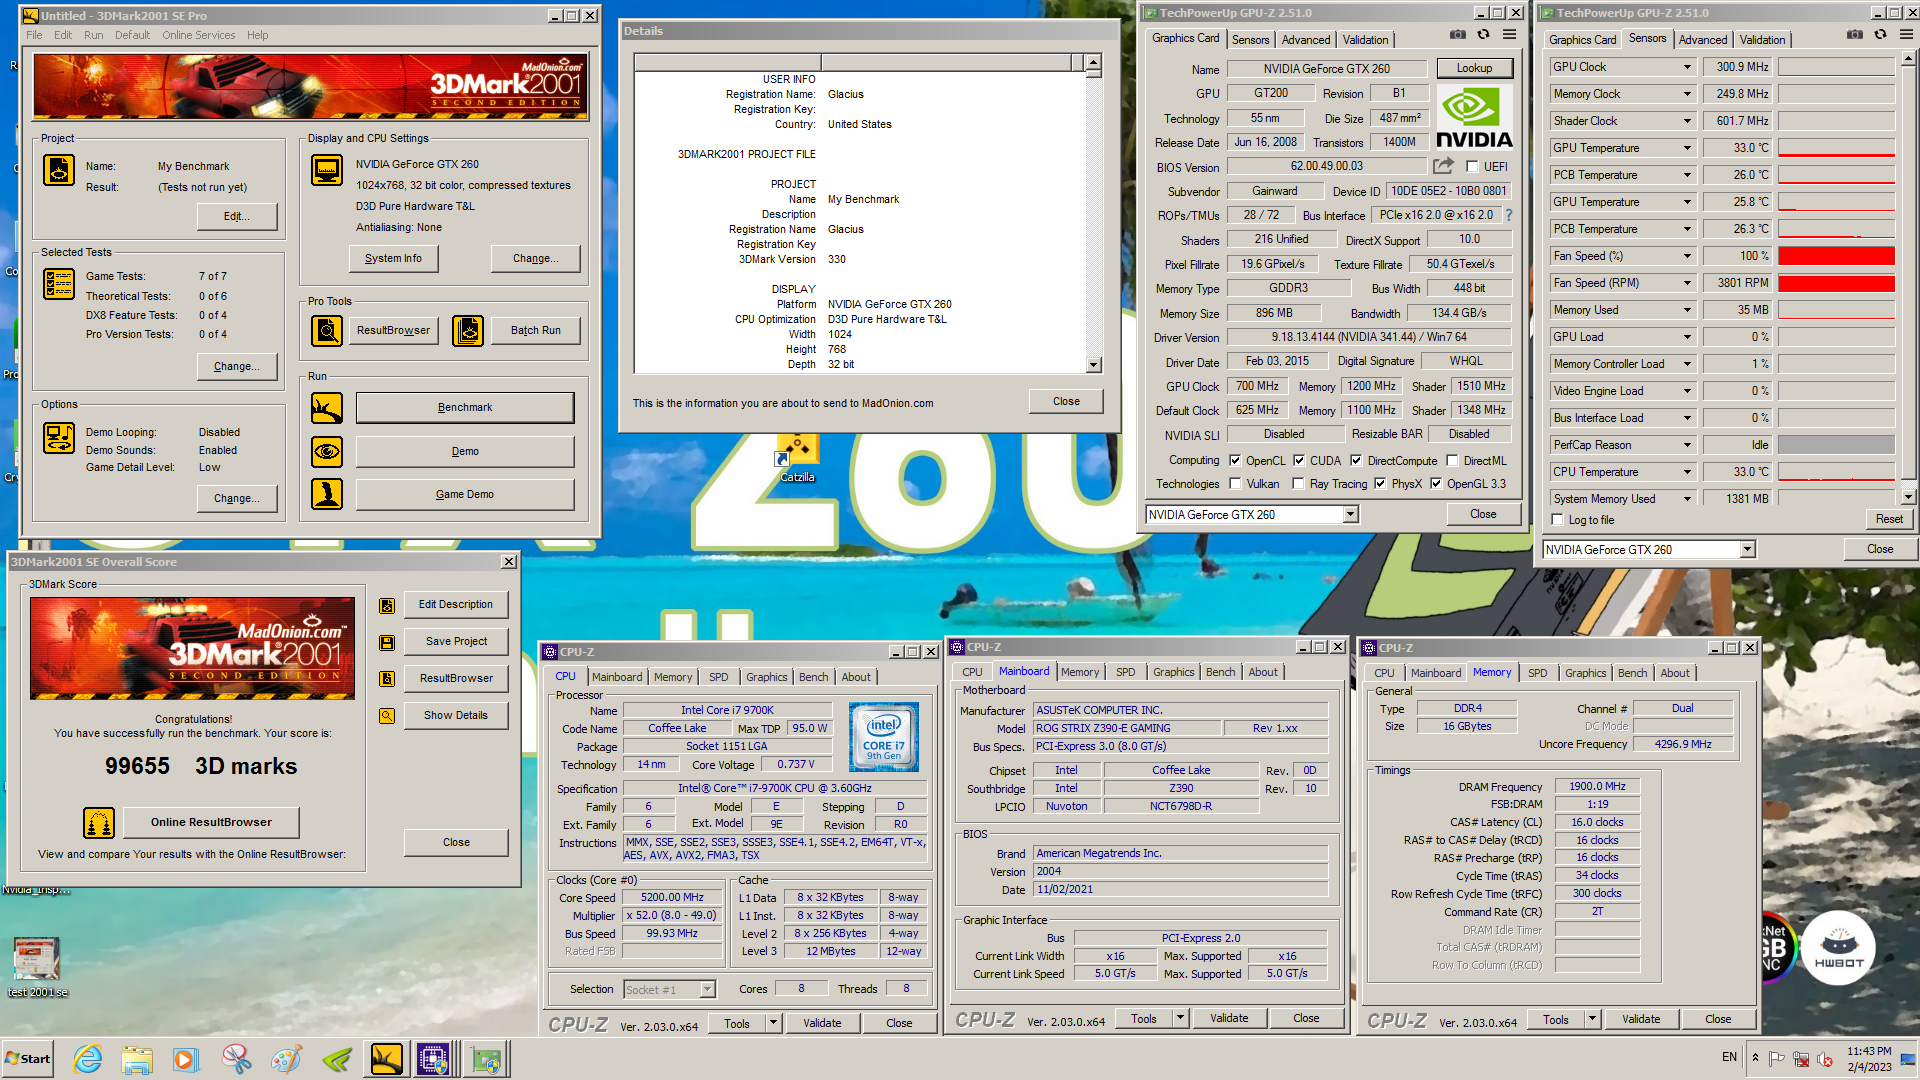This screenshot has width=1920, height=1080.
Task: Click the ResultBrowser icon in score window
Action: tap(387, 679)
